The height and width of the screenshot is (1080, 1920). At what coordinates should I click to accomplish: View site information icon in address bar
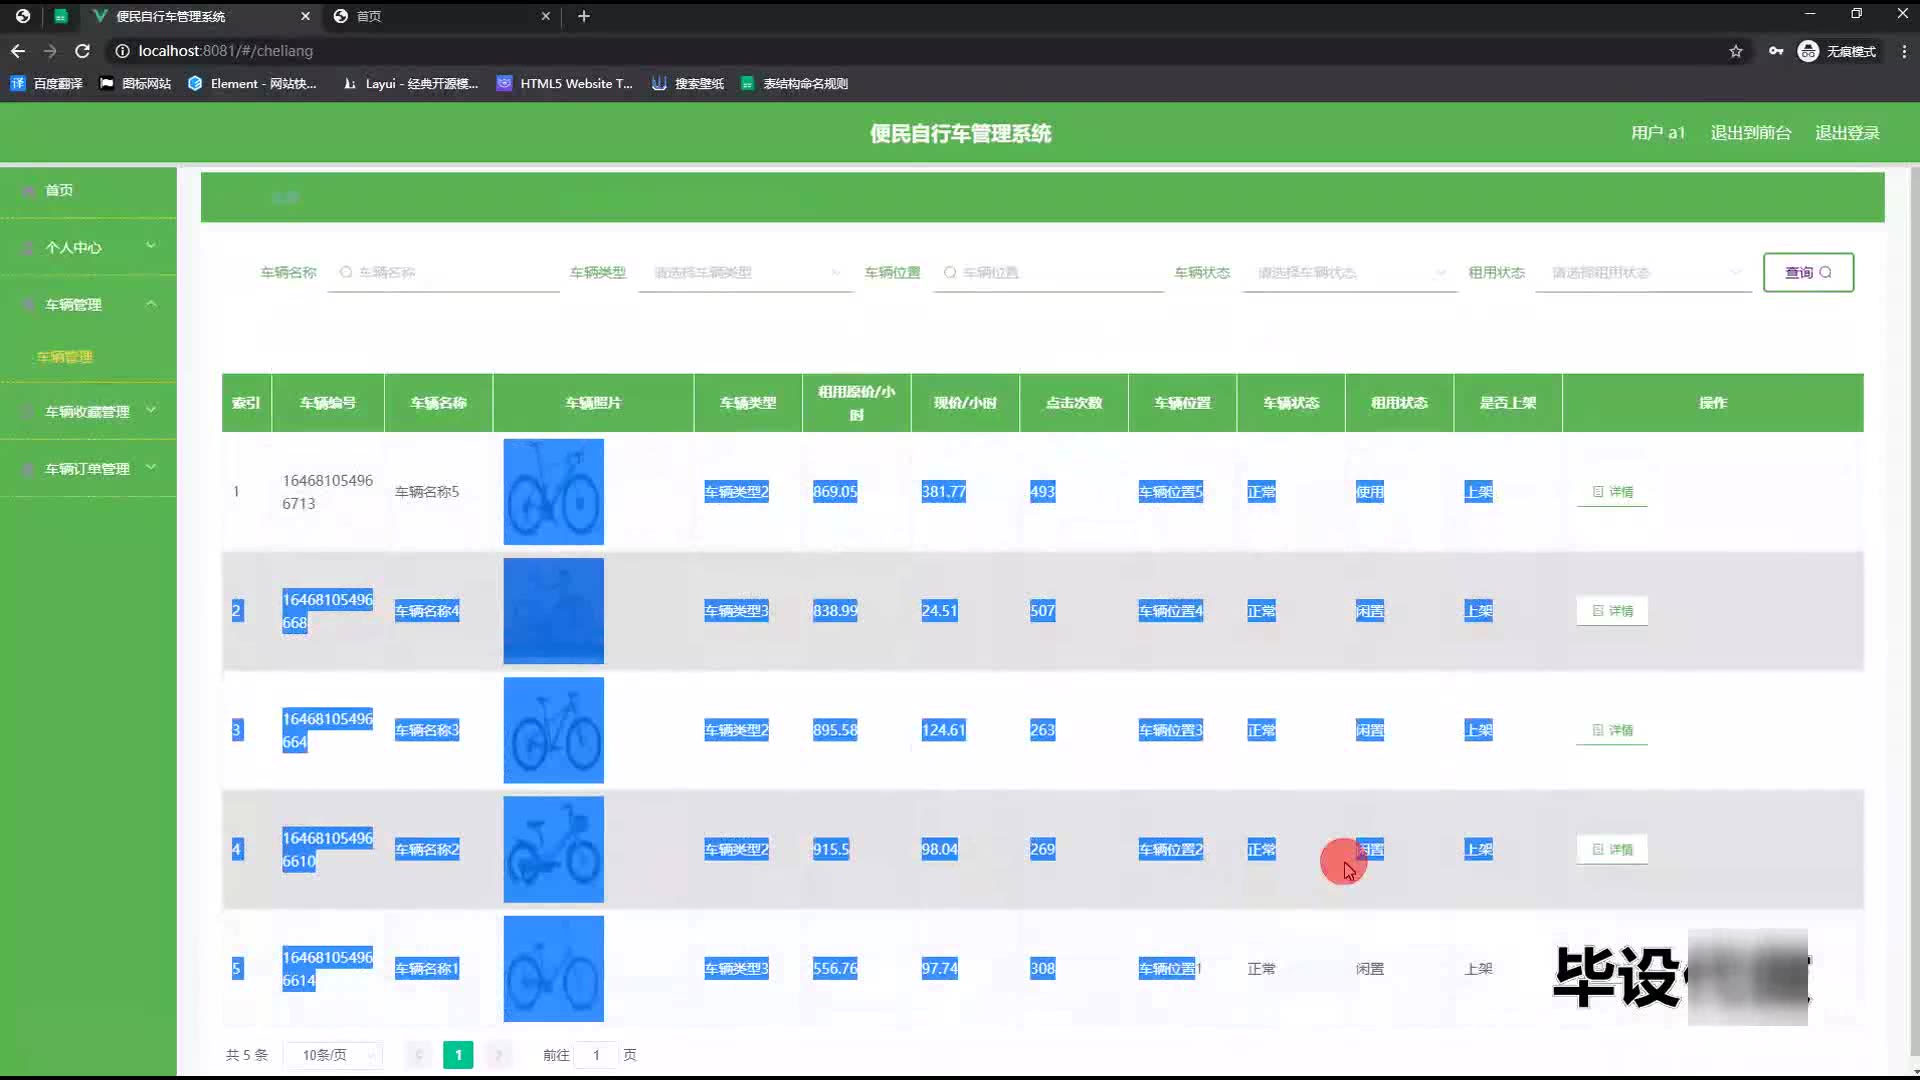tap(122, 51)
